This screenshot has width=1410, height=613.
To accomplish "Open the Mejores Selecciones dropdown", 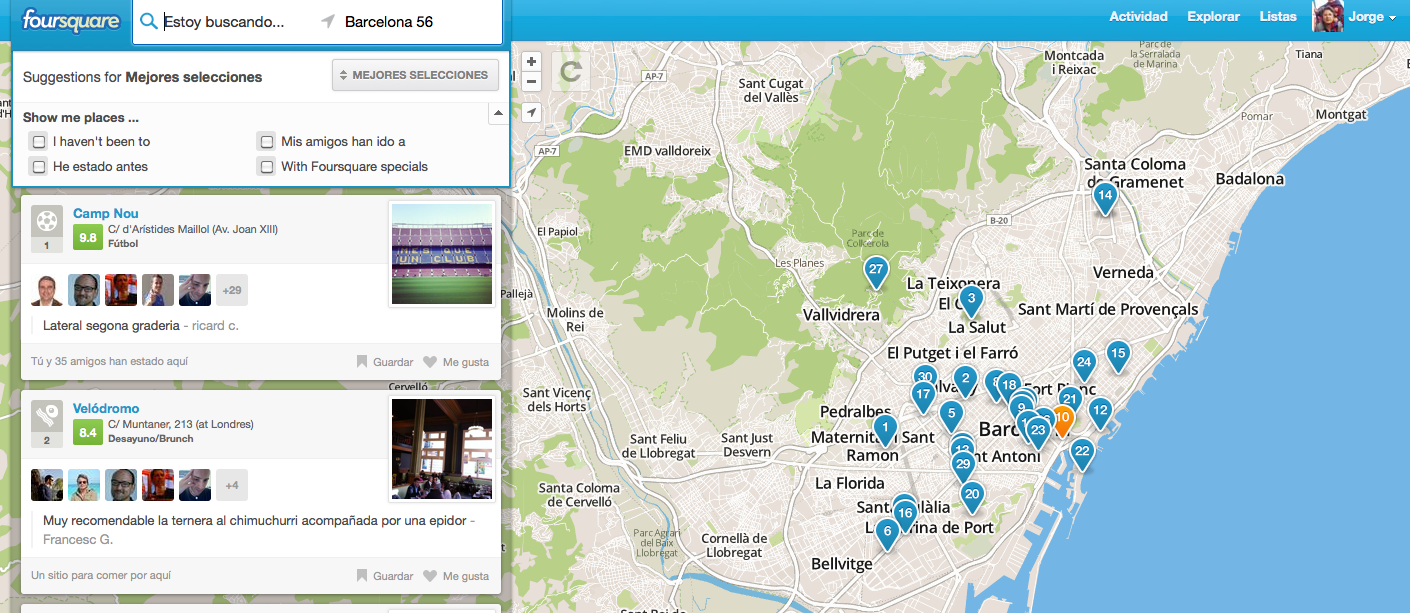I will click(x=415, y=75).
